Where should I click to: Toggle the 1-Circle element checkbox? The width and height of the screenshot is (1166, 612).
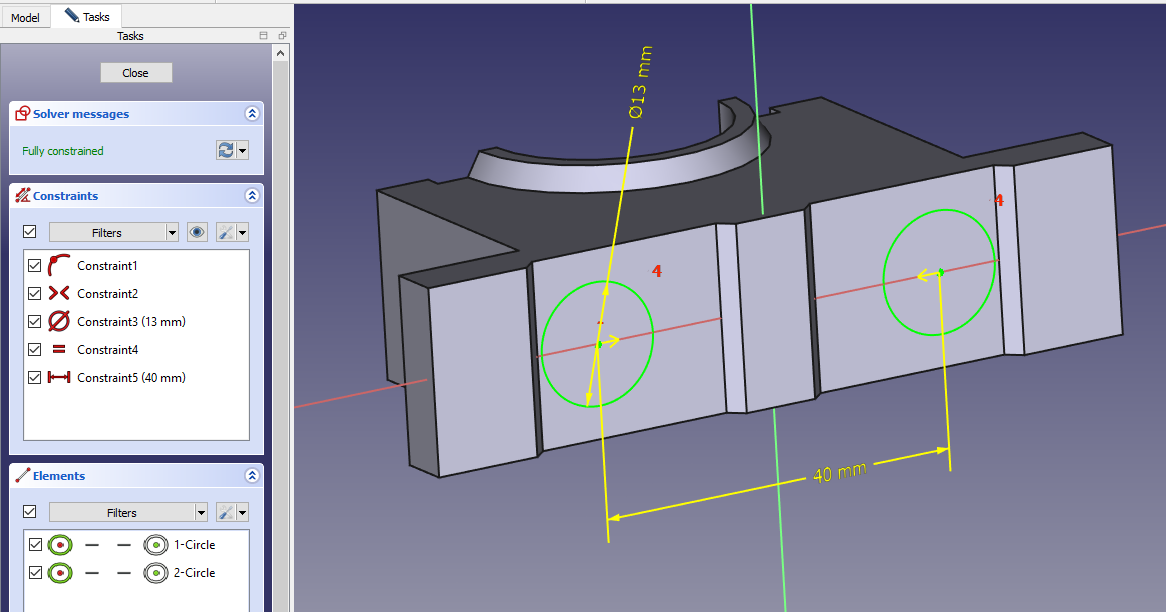[35, 545]
